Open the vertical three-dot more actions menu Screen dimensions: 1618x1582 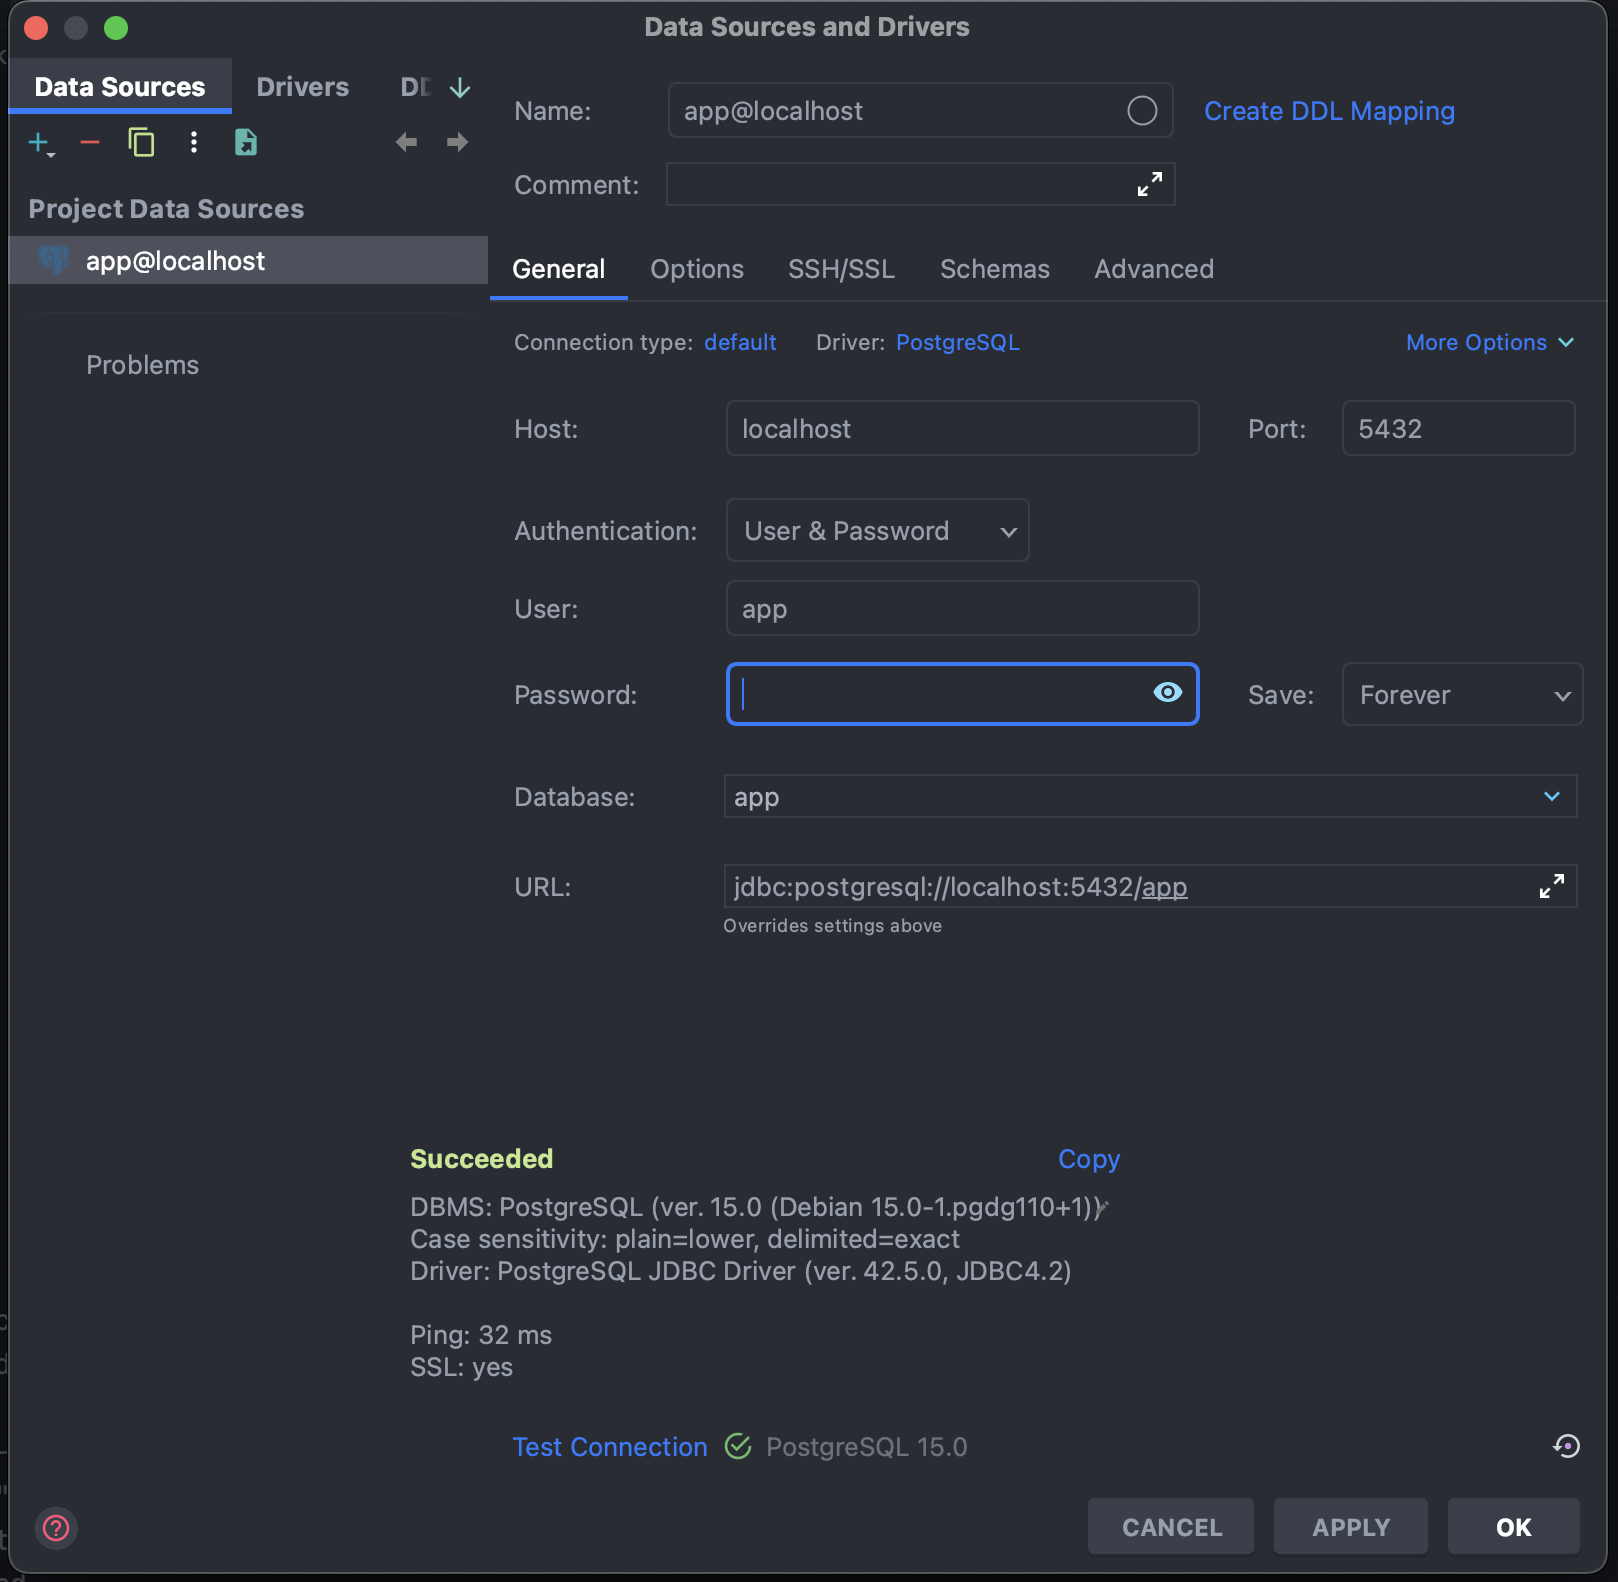point(194,143)
